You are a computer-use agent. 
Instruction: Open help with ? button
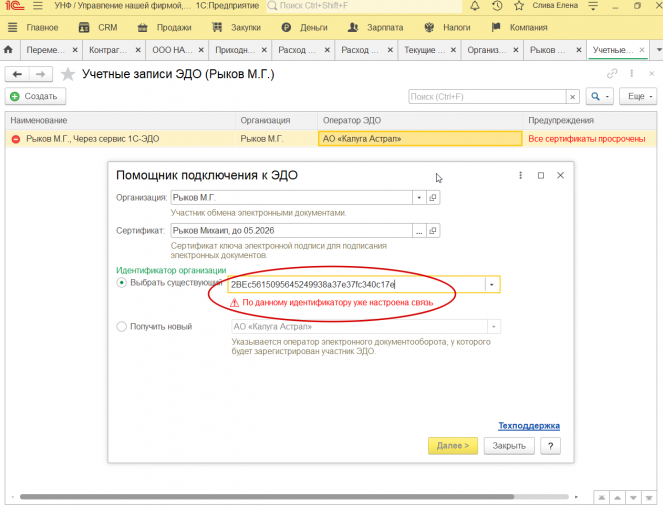(551, 446)
